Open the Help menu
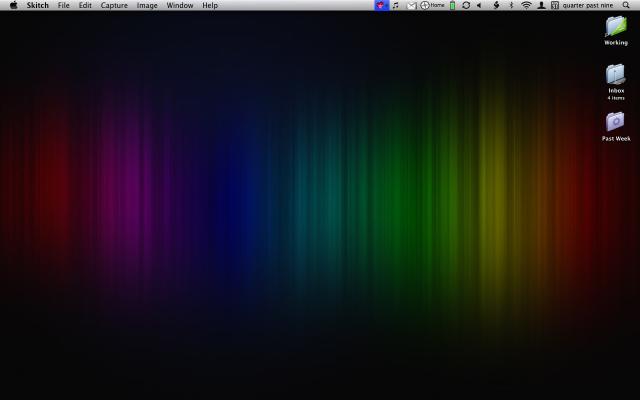 [x=210, y=5]
